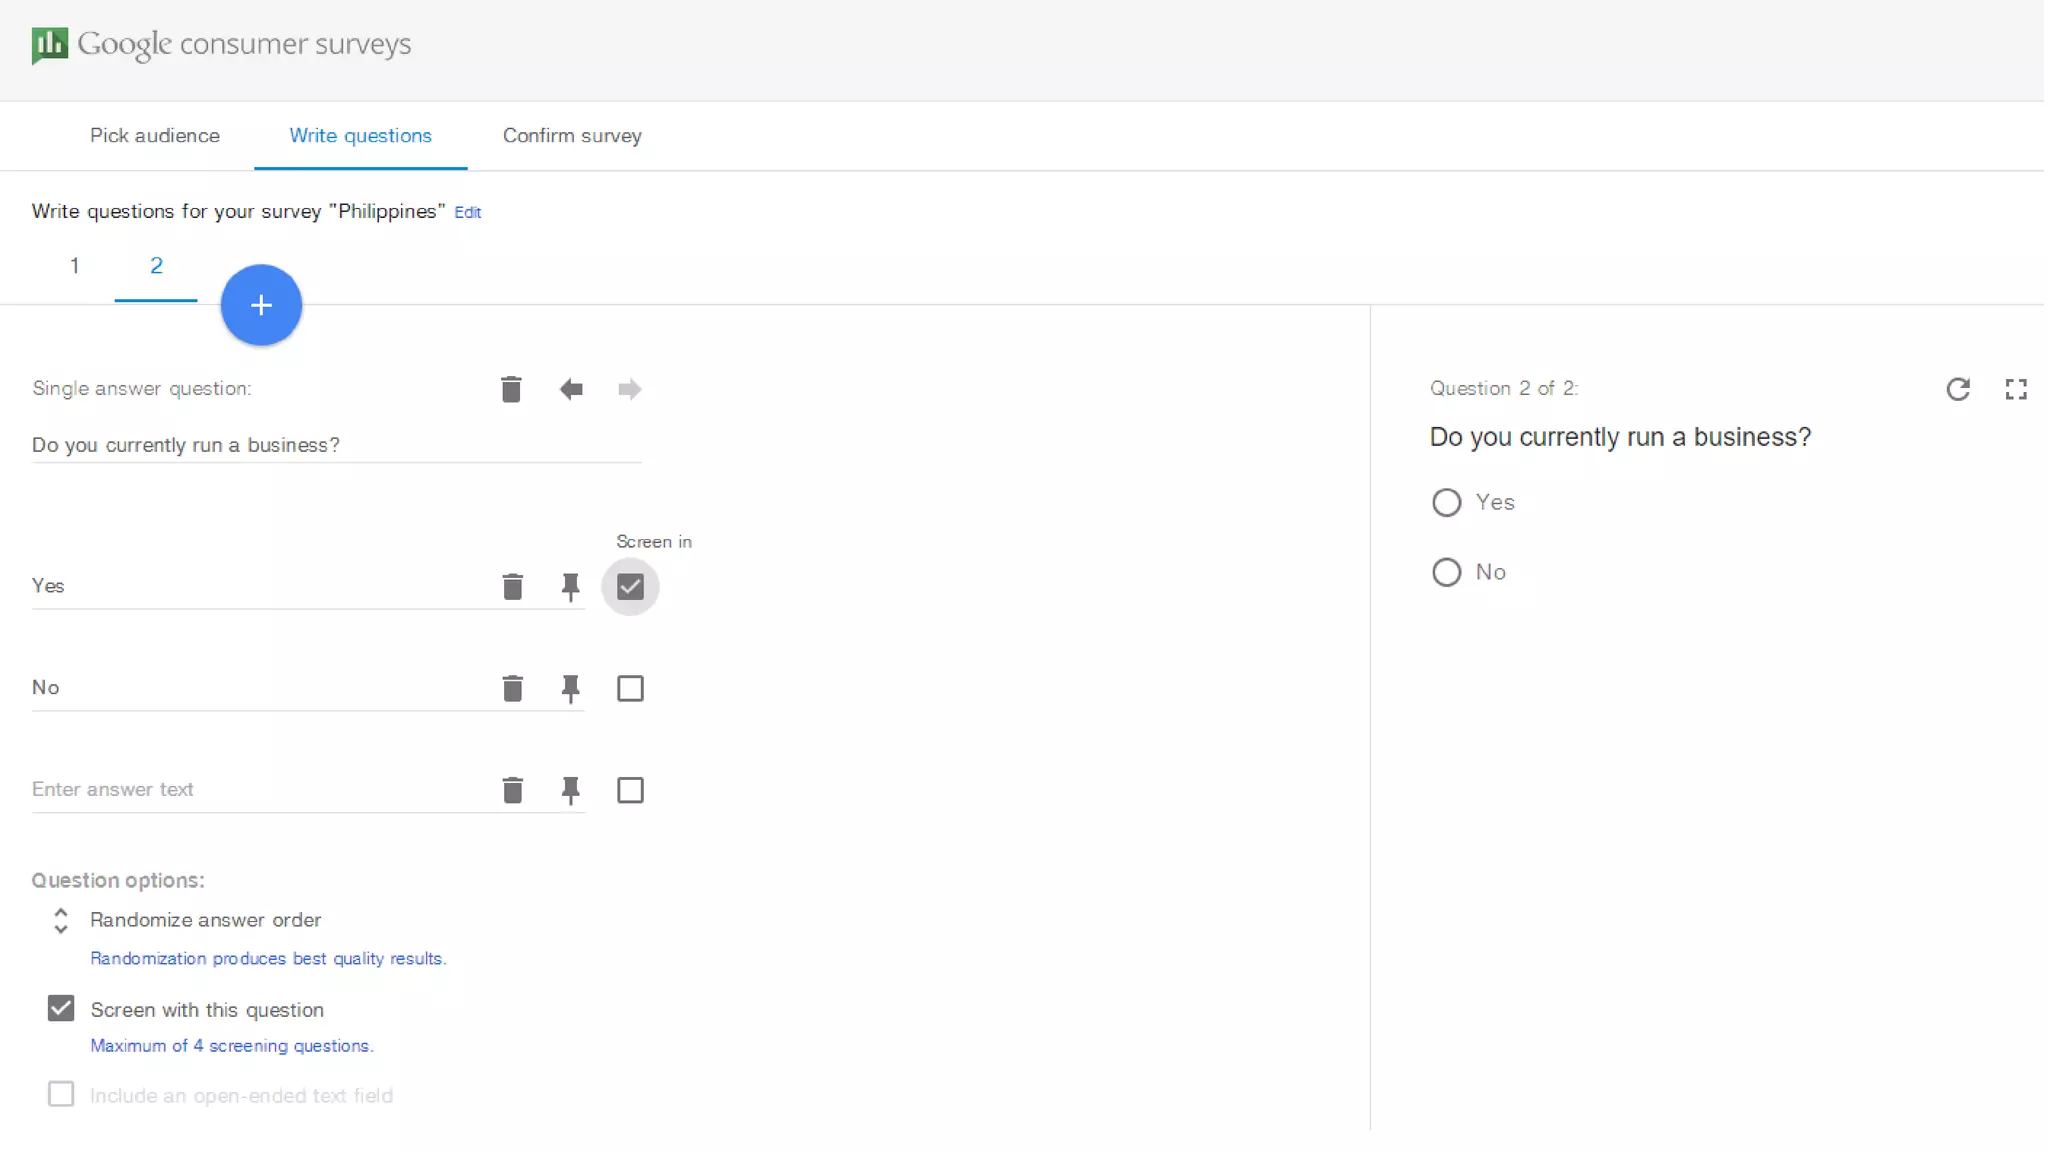
Task: Toggle "Screen with this question" checkbox
Action: click(61, 1008)
